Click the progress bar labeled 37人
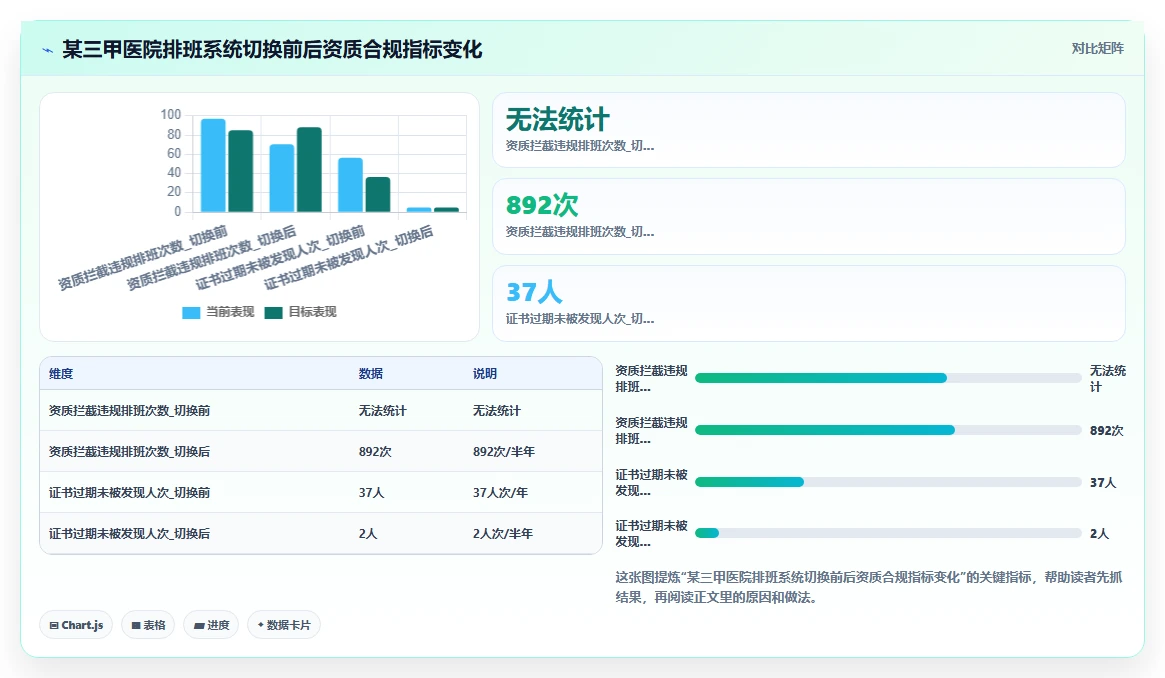The height and width of the screenshot is (678, 1165). pyautogui.click(x=888, y=482)
